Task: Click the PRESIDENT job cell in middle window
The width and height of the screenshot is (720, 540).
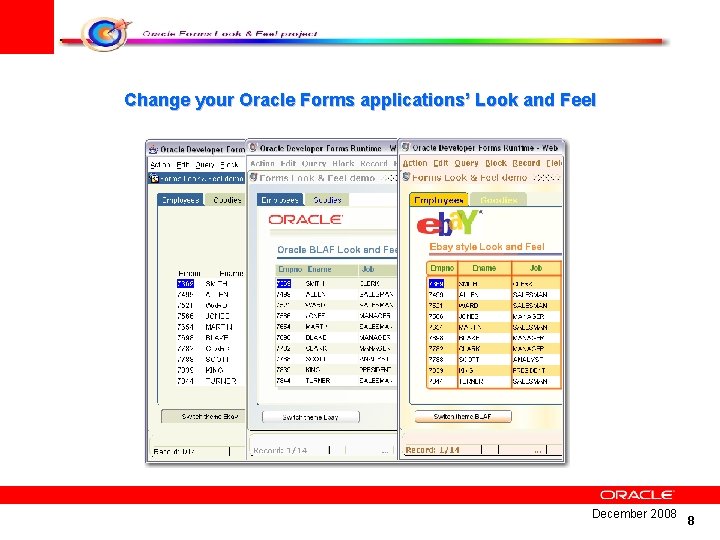Action: (x=375, y=370)
